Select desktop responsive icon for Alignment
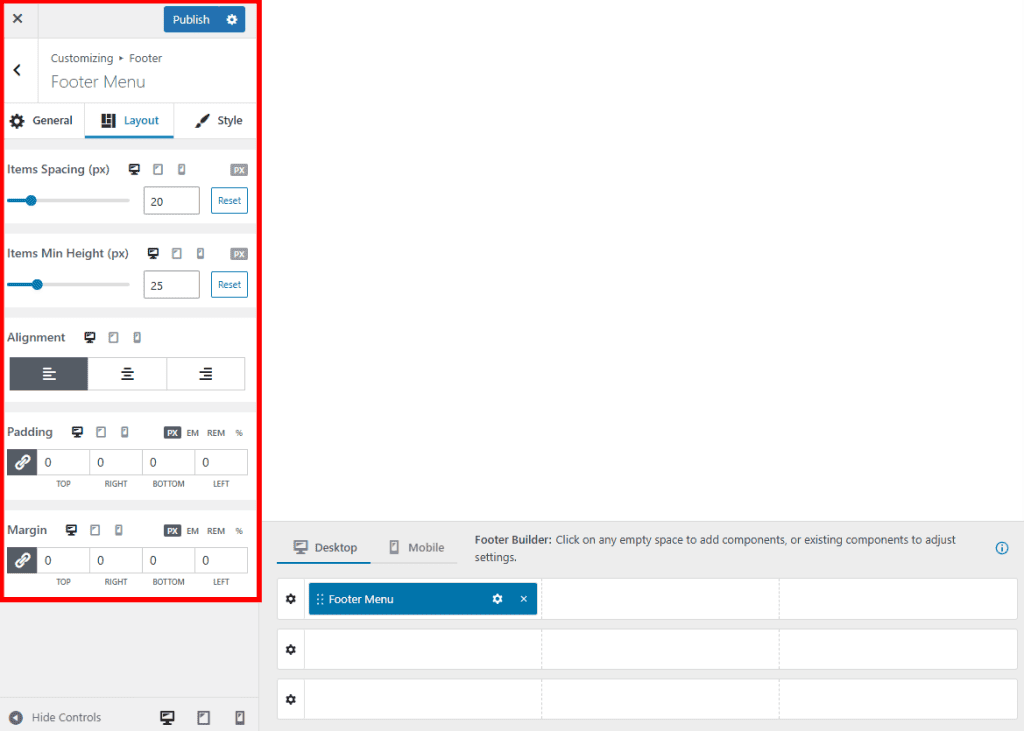Screen dimensions: 1024x731 (x=89, y=337)
